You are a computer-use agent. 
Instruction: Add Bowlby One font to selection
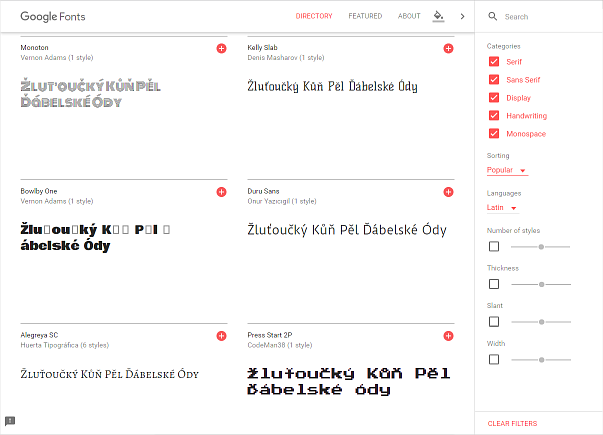pyautogui.click(x=221, y=192)
